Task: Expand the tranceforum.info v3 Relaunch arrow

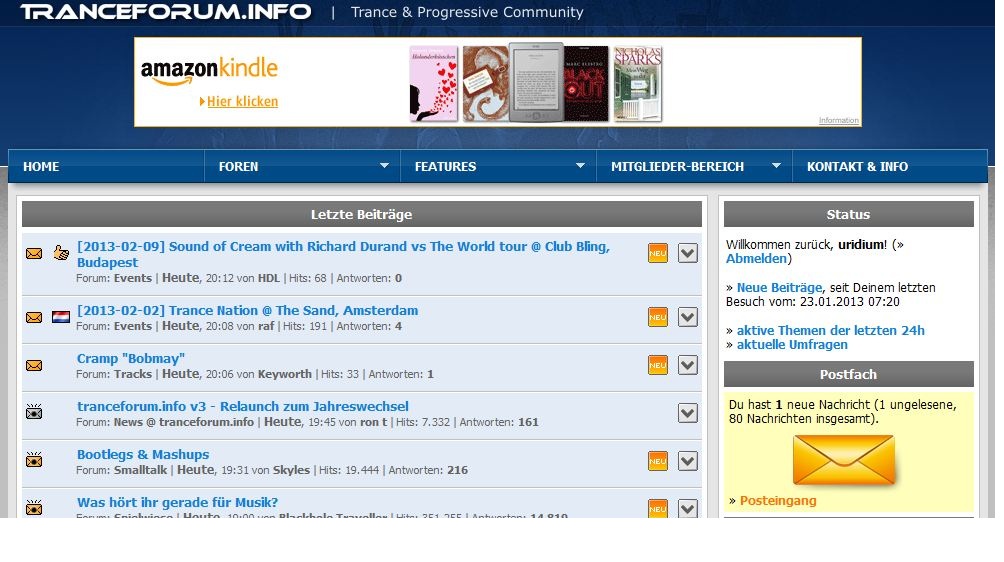Action: click(687, 412)
